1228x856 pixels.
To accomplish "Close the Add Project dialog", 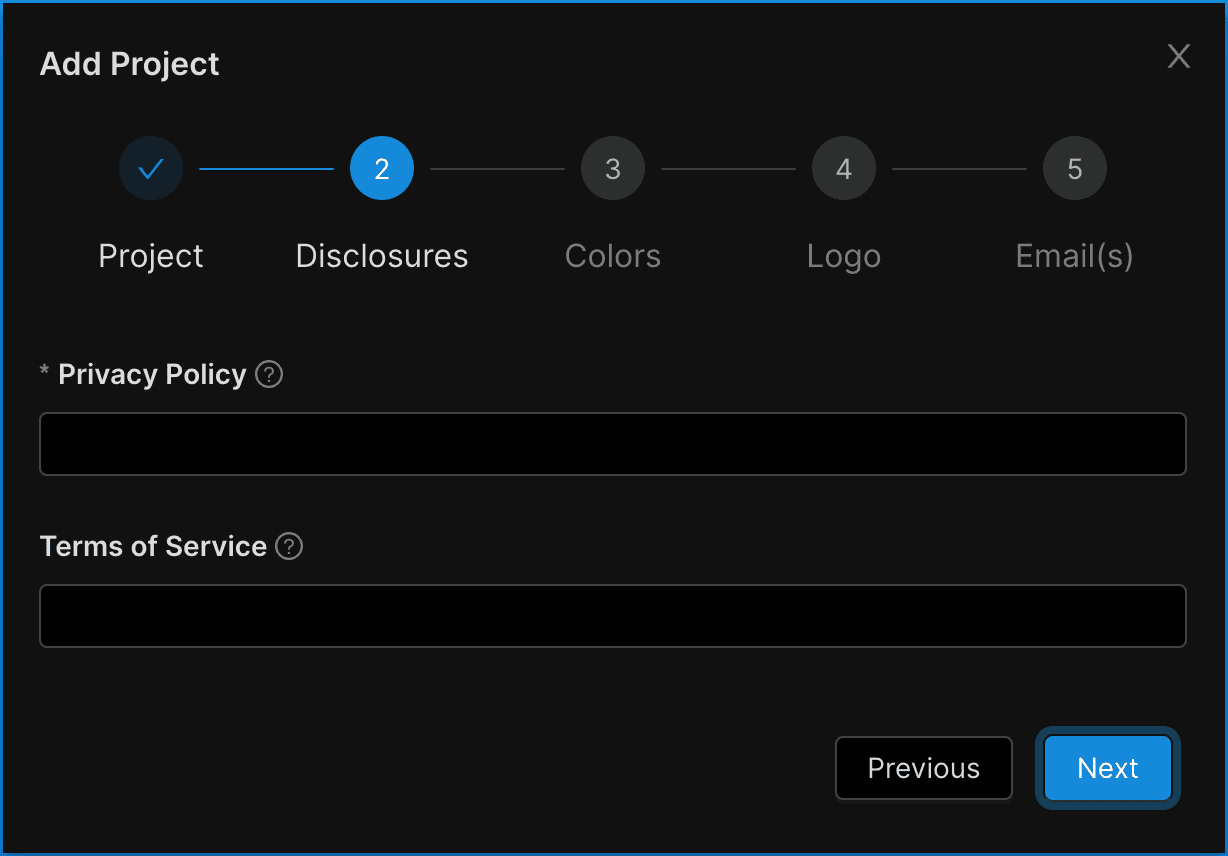I will 1179,57.
